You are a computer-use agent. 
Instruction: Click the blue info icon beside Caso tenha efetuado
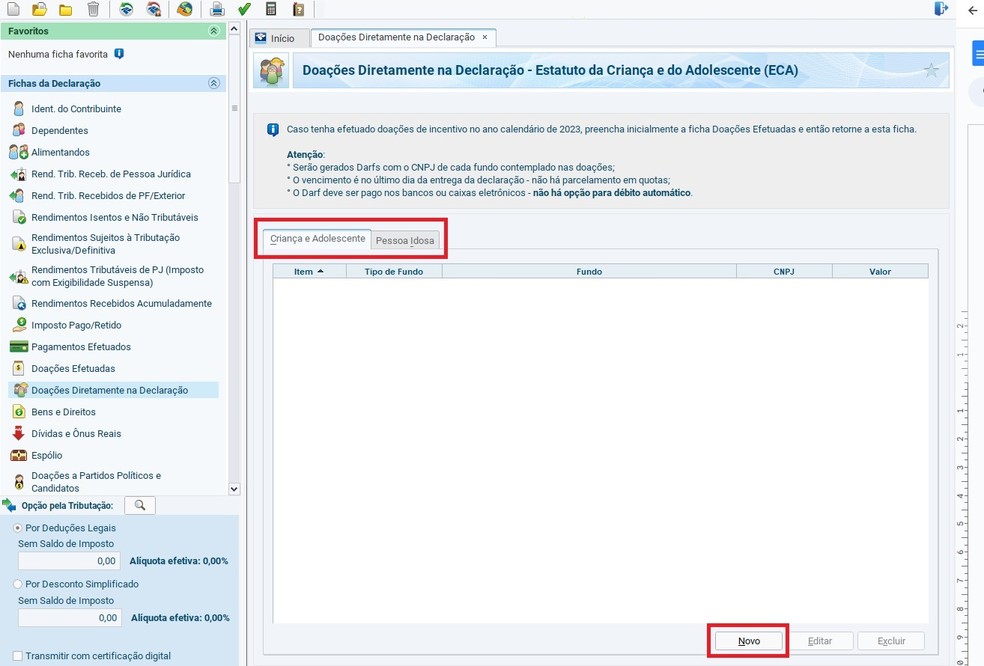coord(272,129)
